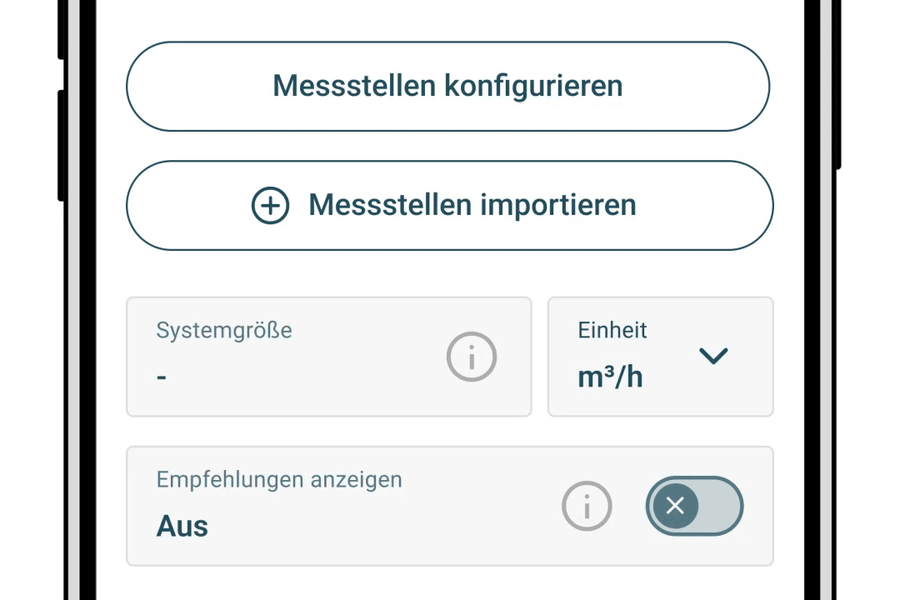Screen dimensions: 900x600
Task: Click the plus icon beside Messstellen importieren
Action: 269,205
